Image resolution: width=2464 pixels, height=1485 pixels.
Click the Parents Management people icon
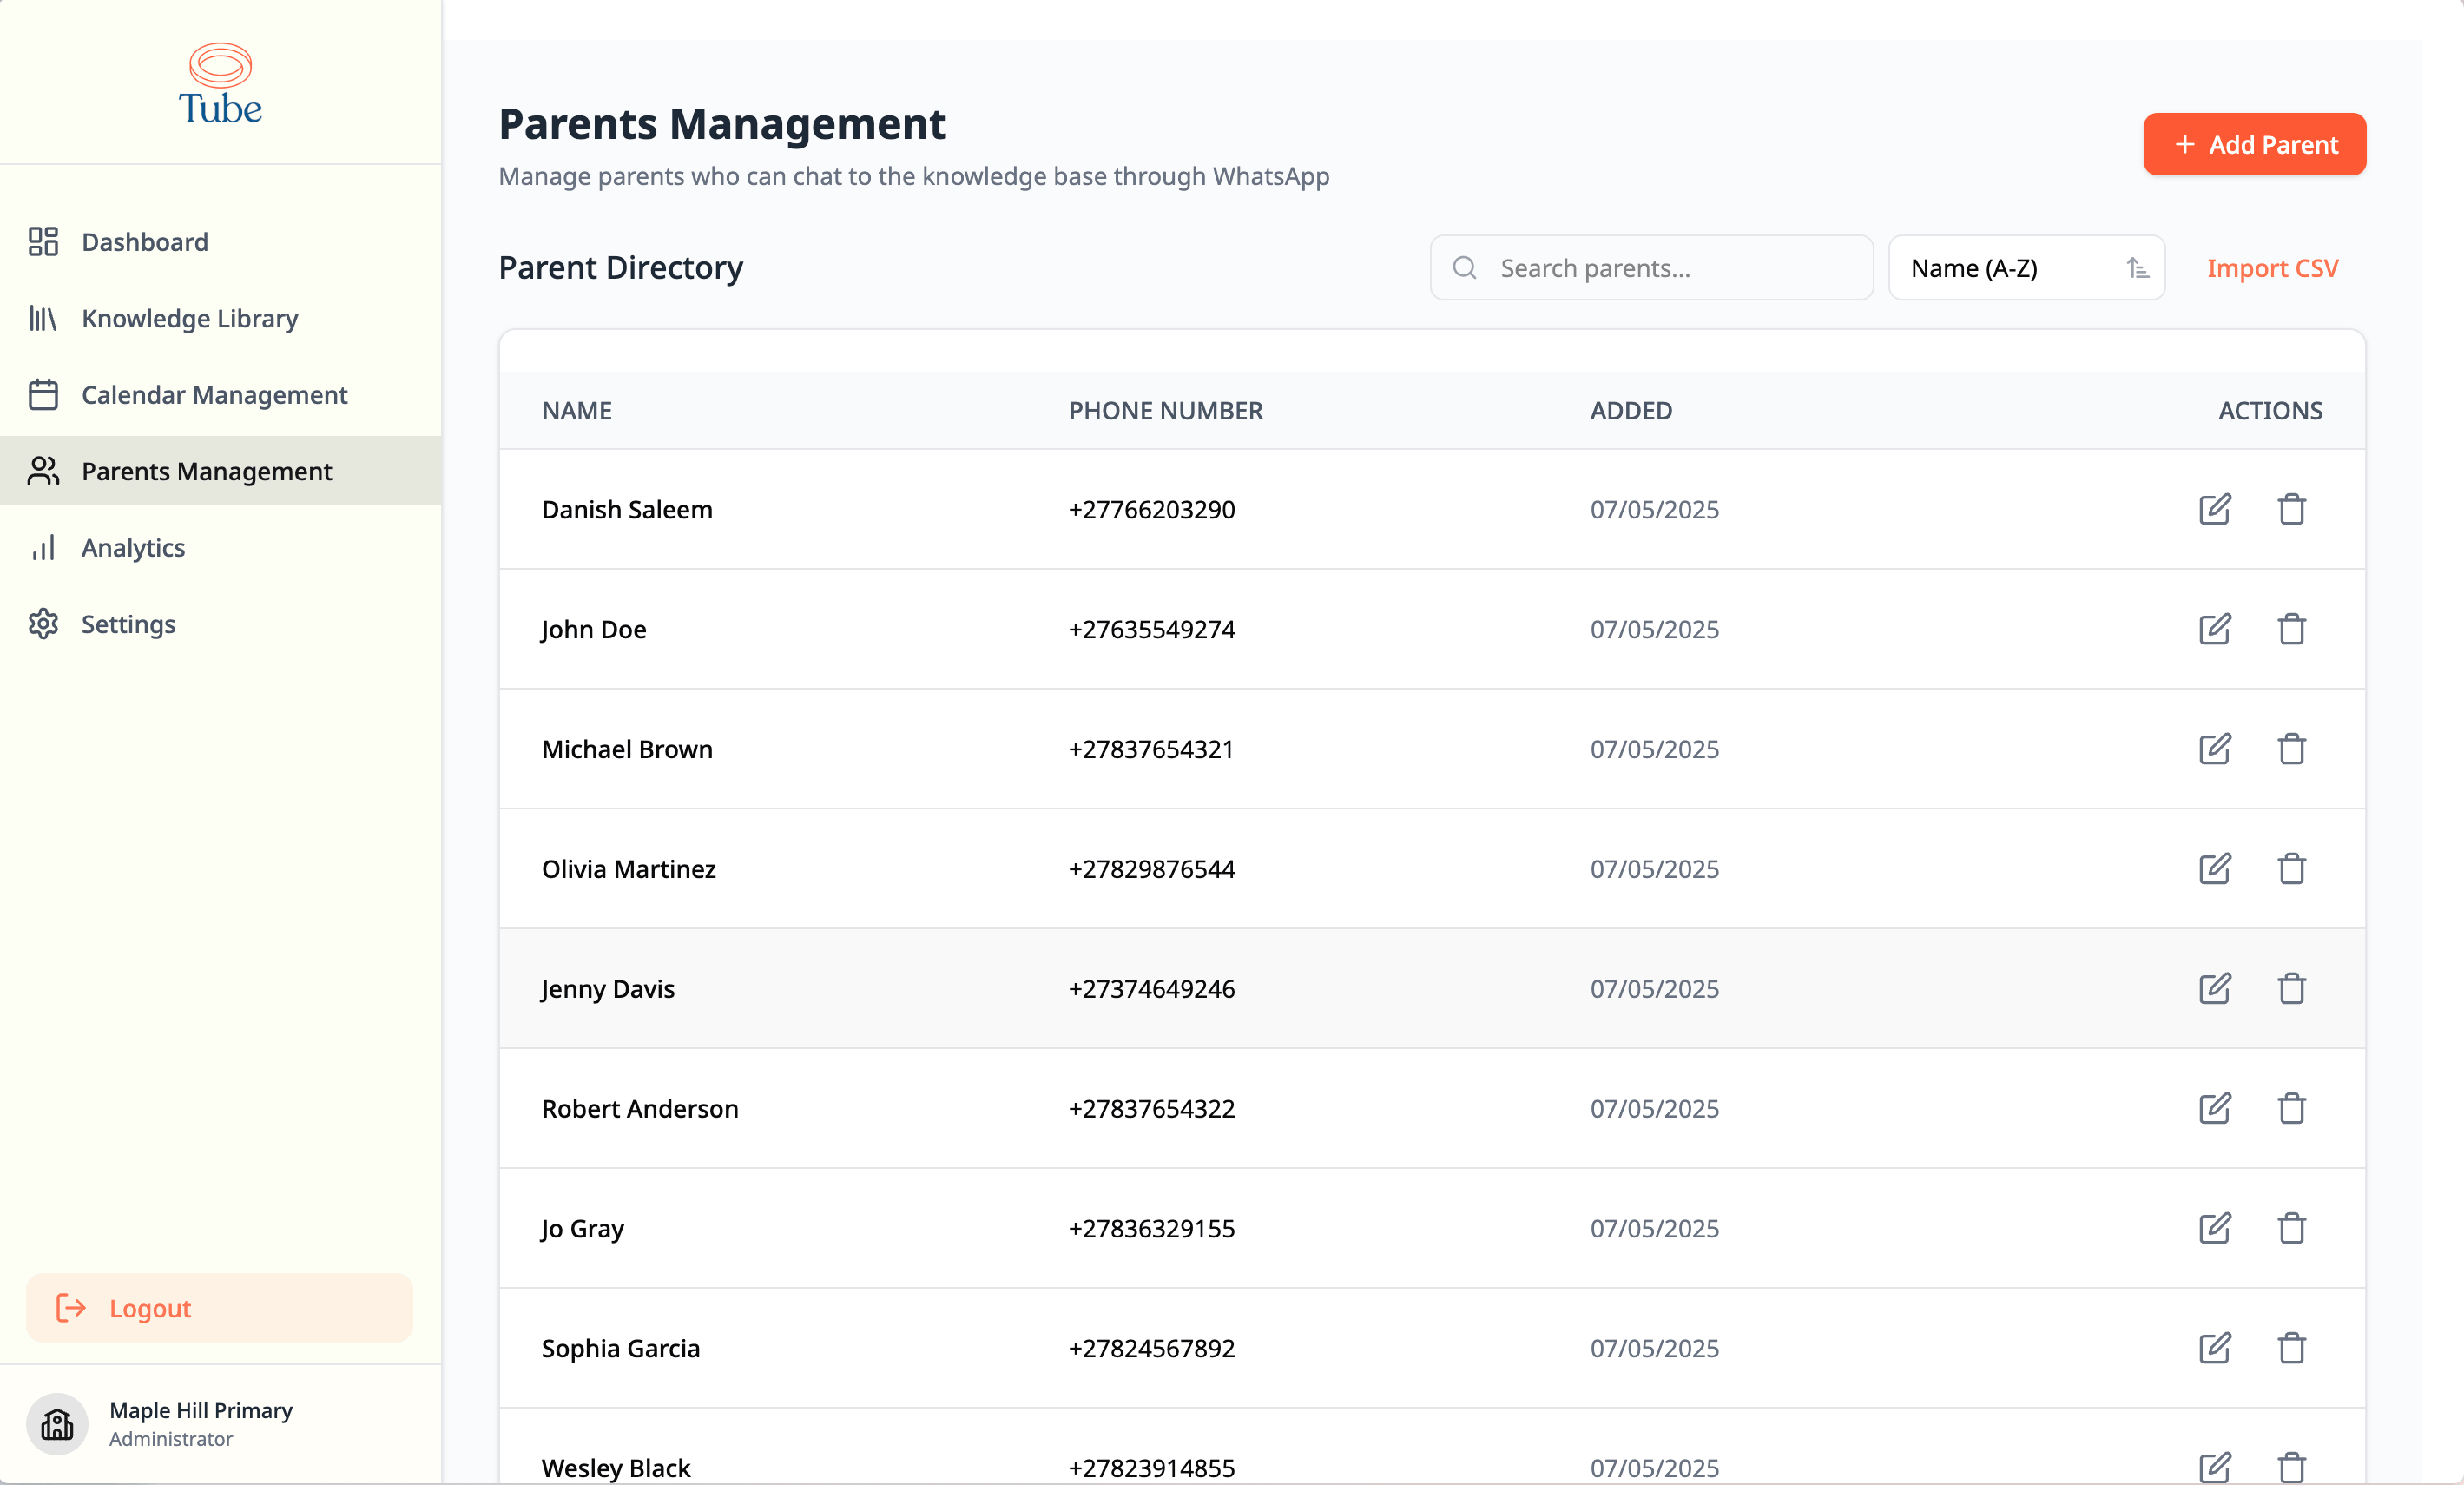coord(43,471)
